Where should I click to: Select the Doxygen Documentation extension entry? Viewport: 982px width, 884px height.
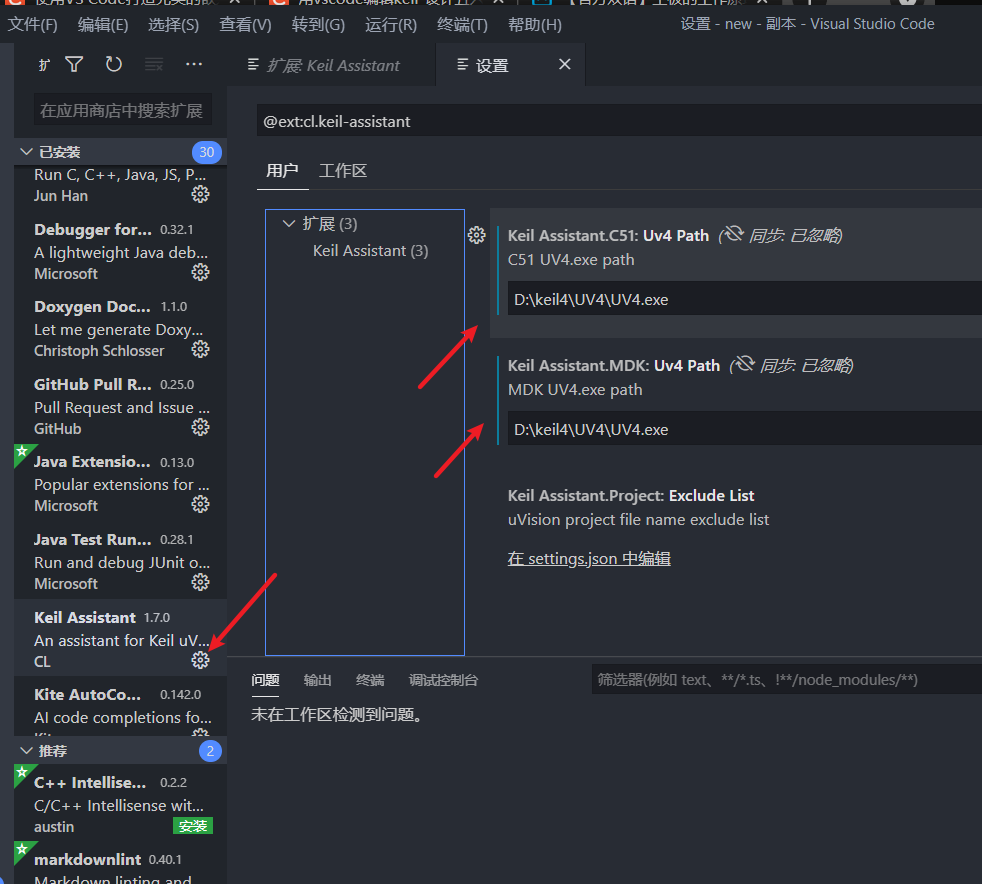coord(120,329)
